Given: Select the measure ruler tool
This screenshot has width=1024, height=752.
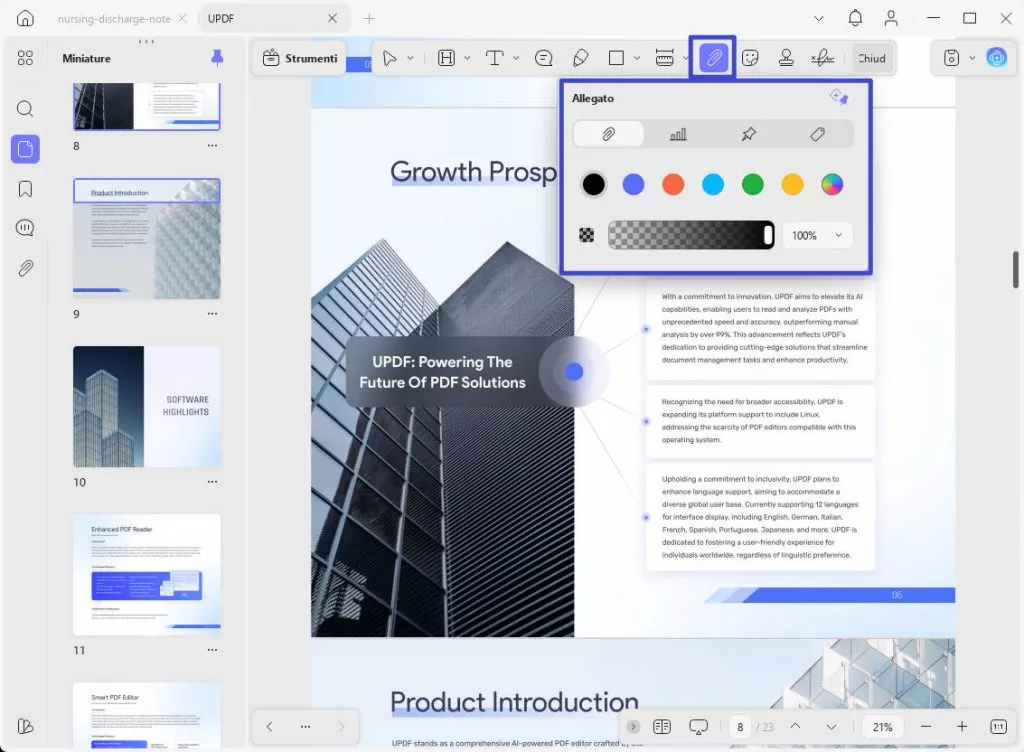Looking at the screenshot, I should 664,58.
